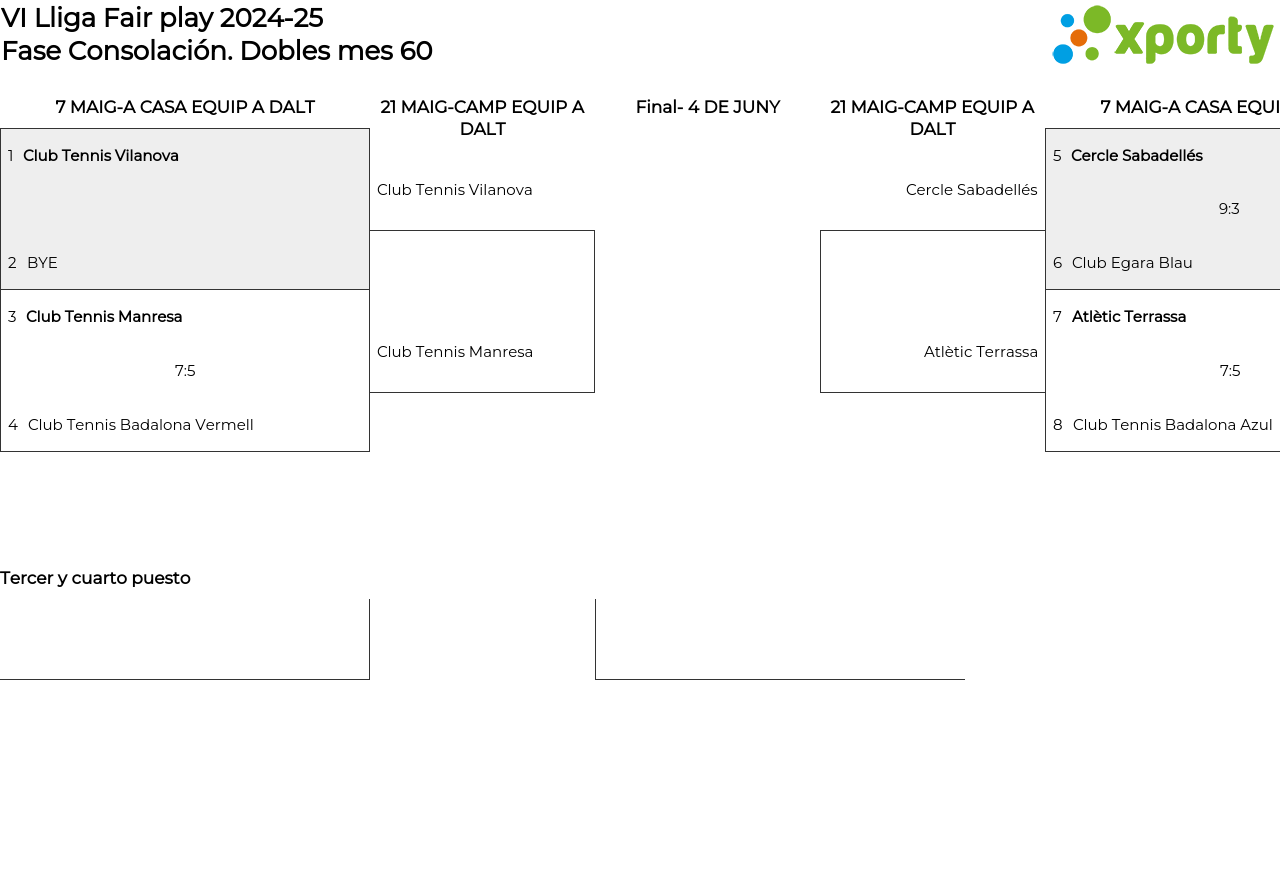Image resolution: width=1280 pixels, height=877 pixels.
Task: Select Club Tennis Badalona Vermell team
Action: coord(140,425)
